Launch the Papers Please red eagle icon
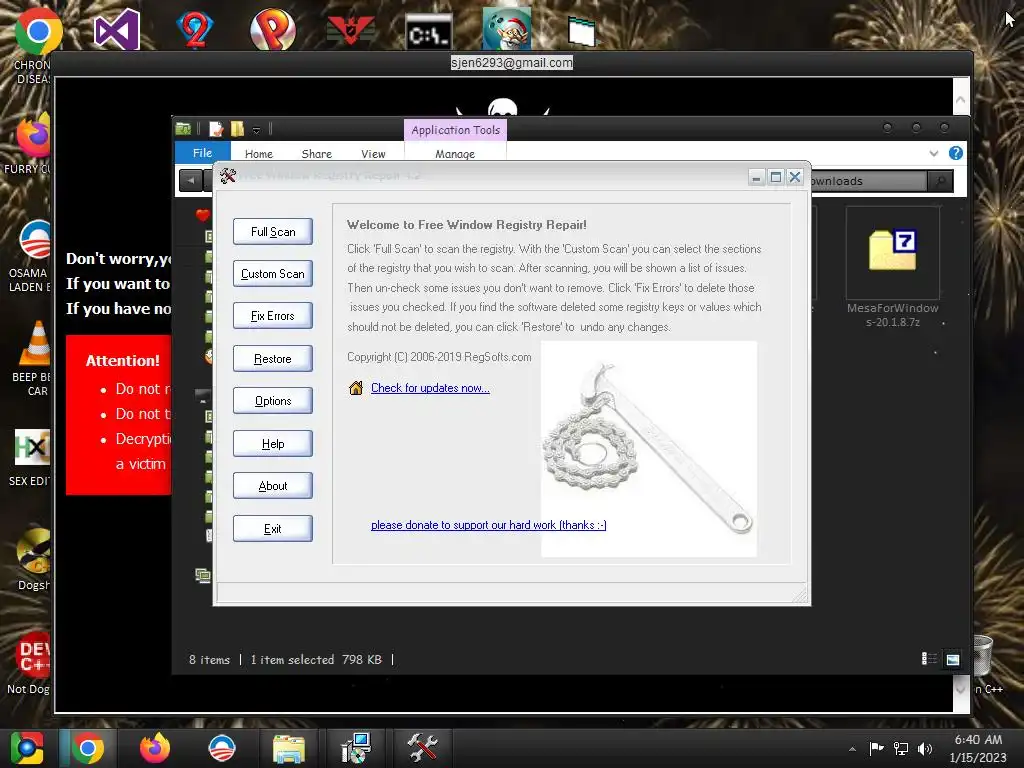 [x=351, y=29]
